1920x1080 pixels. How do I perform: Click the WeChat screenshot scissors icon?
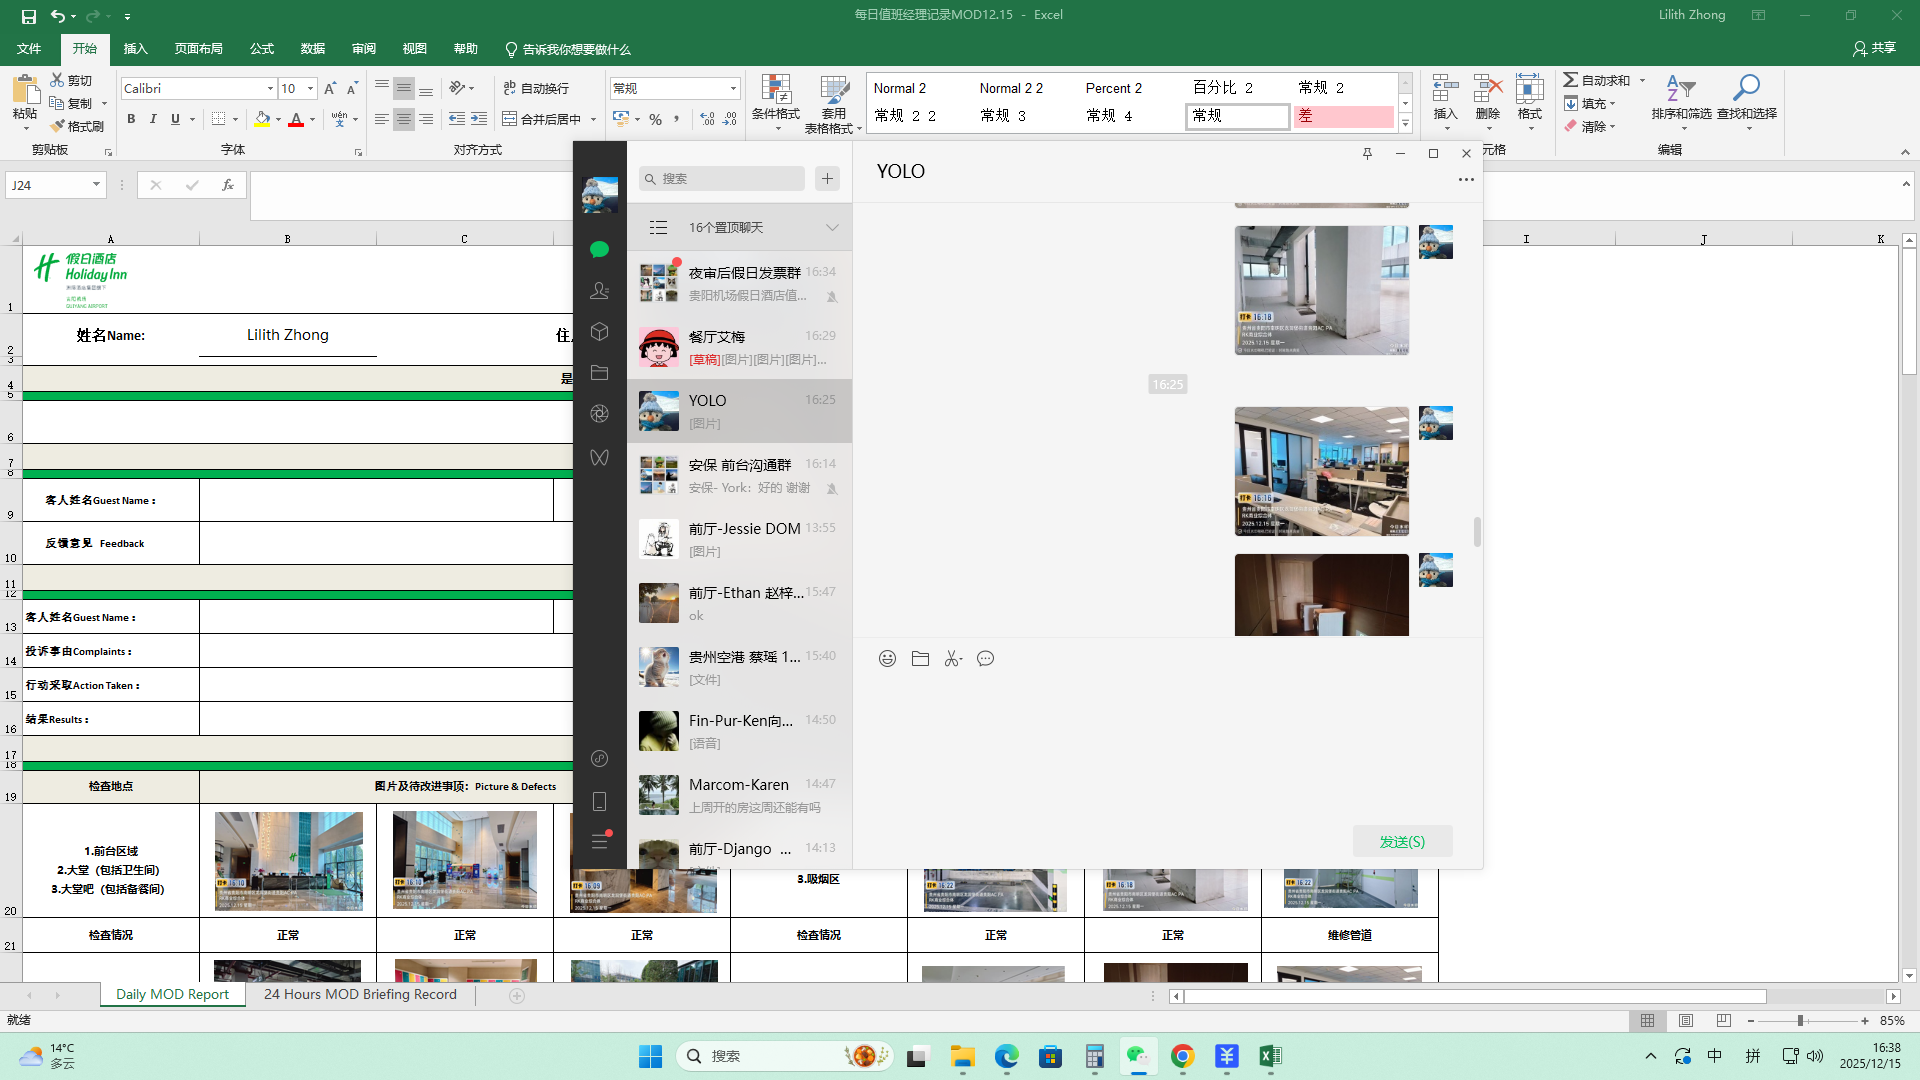click(952, 659)
